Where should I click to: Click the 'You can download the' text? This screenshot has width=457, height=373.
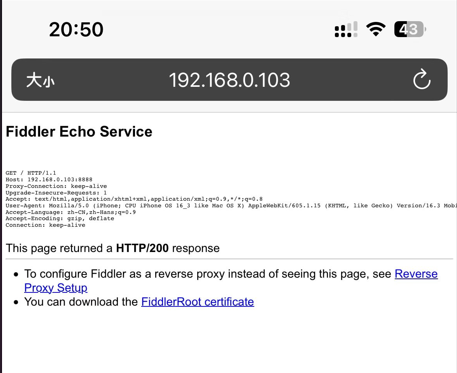[x=81, y=302]
